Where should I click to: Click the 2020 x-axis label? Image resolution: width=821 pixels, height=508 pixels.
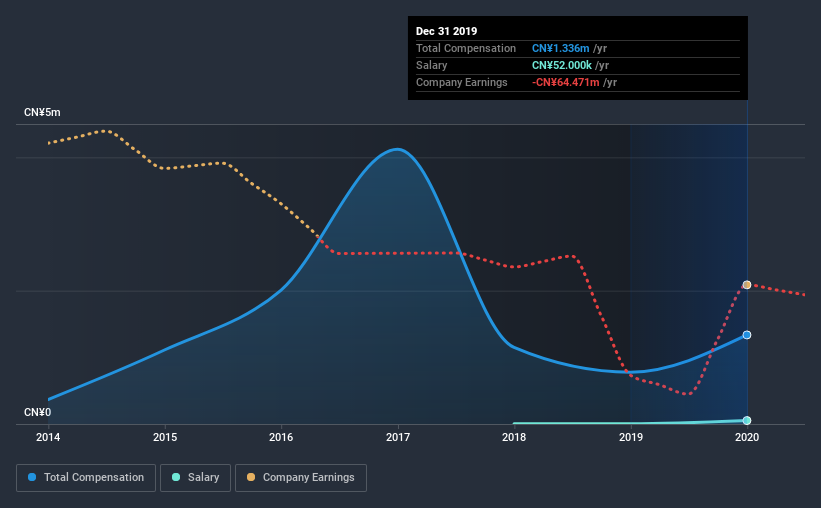747,437
